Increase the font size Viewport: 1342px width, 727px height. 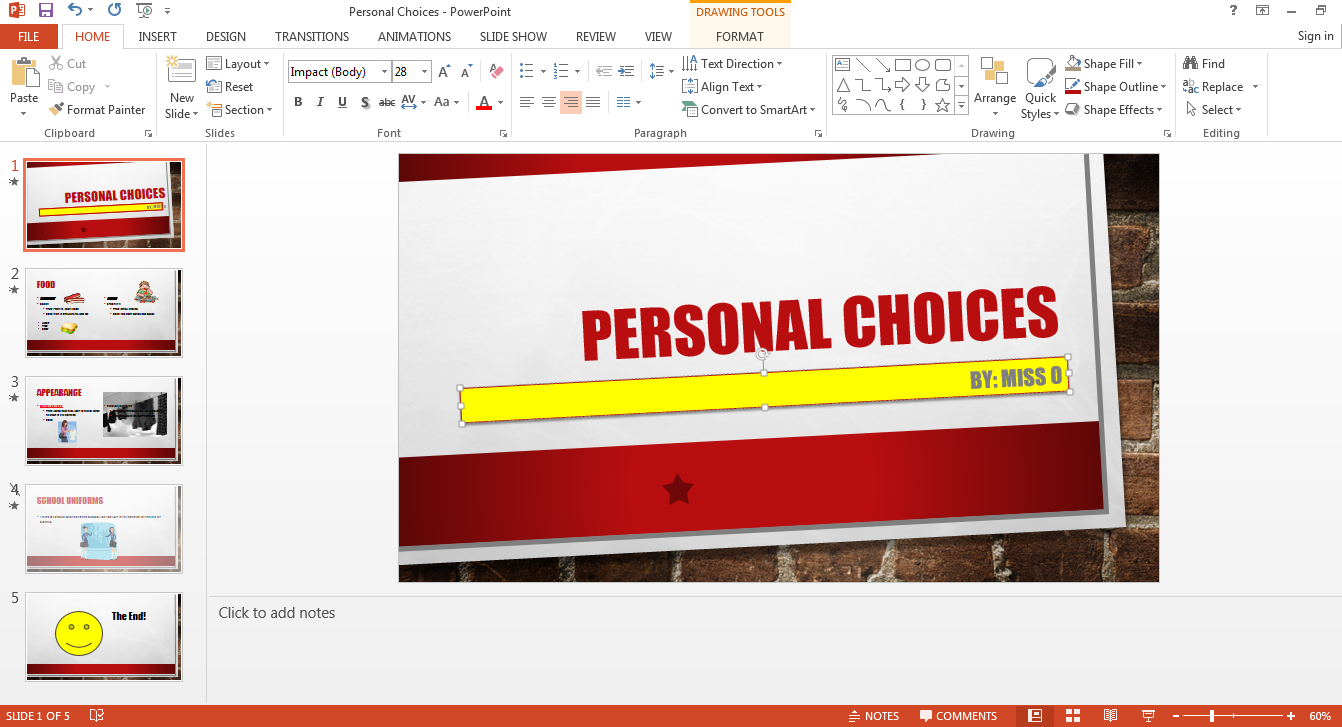coord(444,72)
